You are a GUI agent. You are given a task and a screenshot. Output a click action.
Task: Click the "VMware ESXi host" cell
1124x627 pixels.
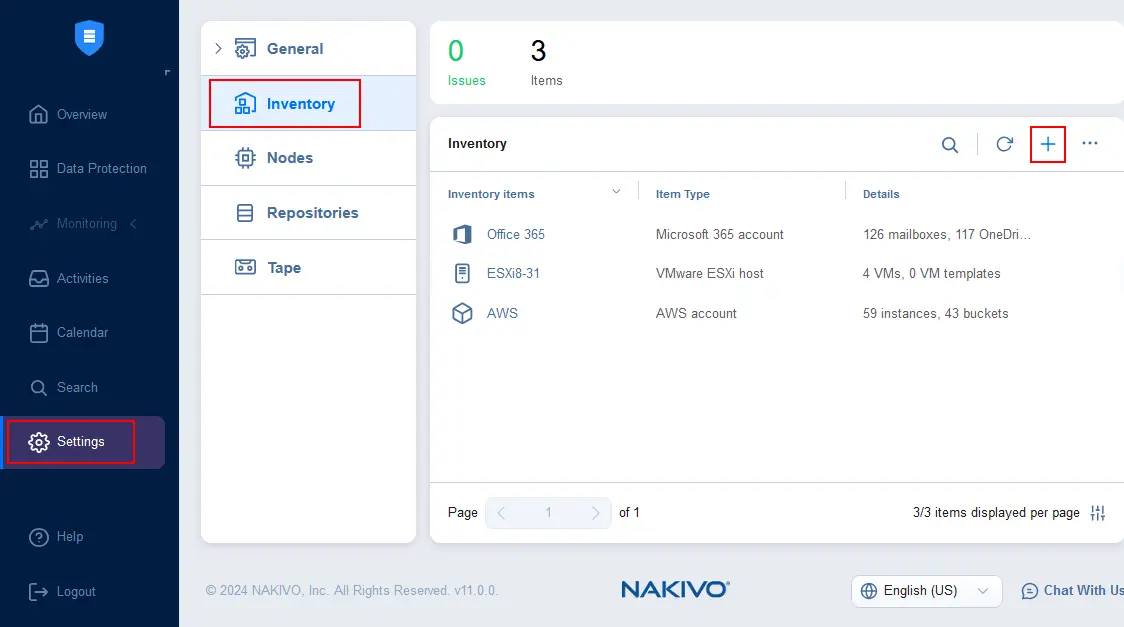tap(710, 274)
